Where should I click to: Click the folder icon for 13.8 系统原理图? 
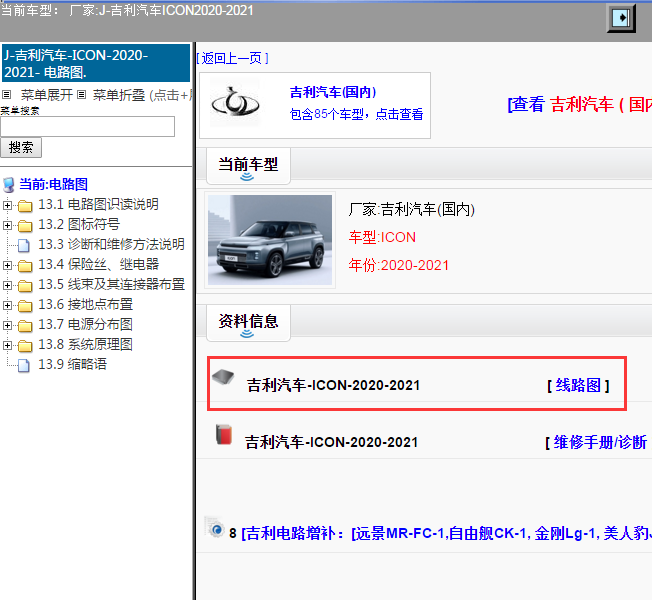tap(25, 346)
